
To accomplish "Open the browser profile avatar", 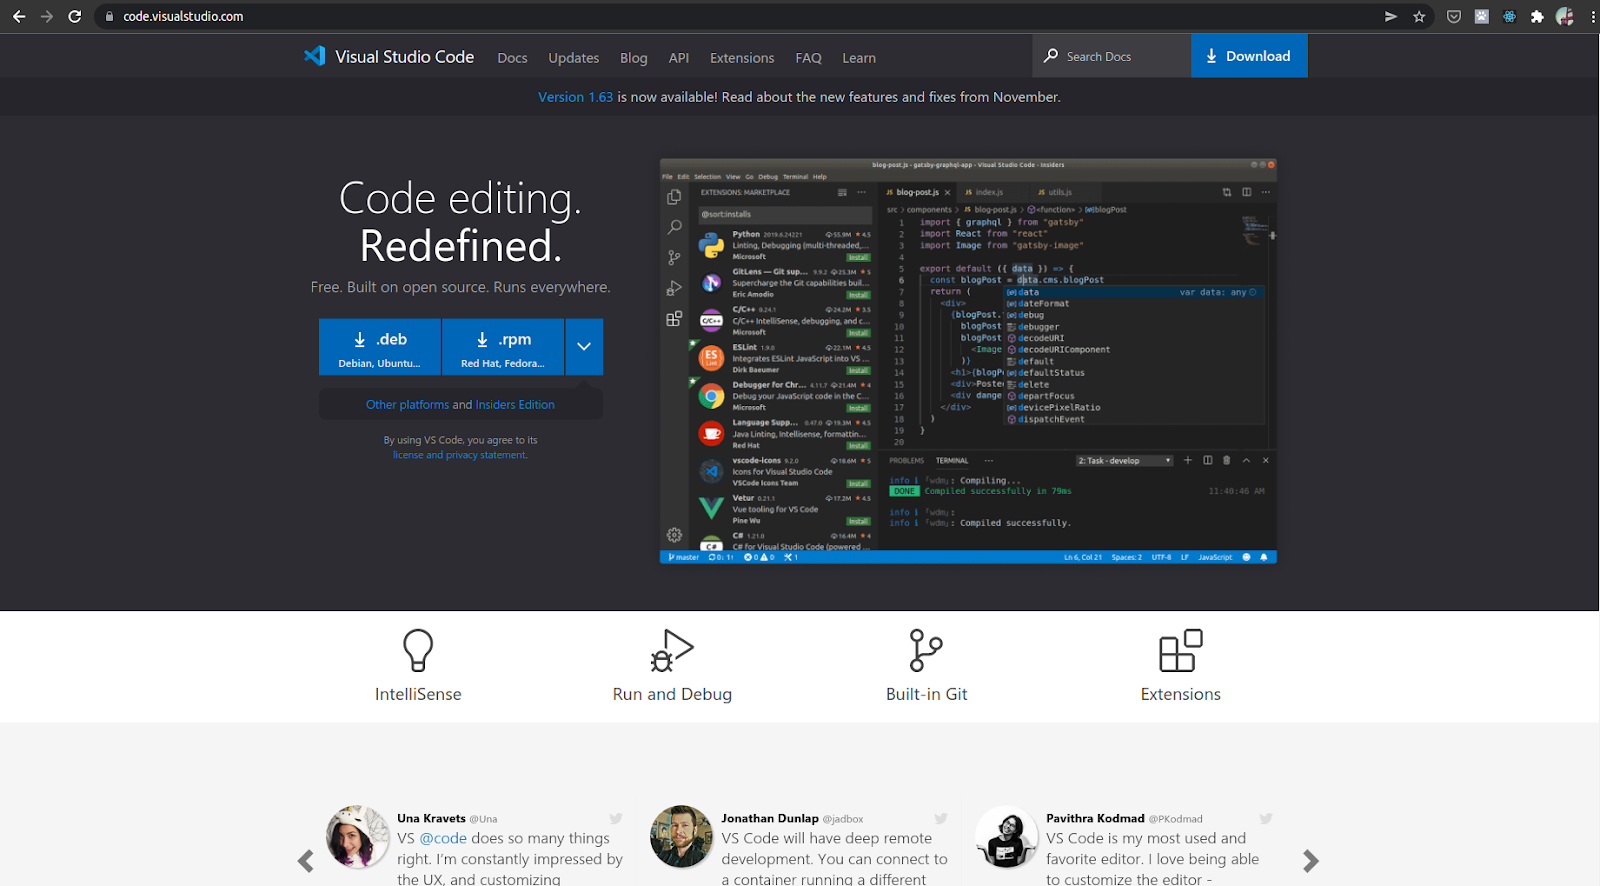I will tap(1565, 16).
